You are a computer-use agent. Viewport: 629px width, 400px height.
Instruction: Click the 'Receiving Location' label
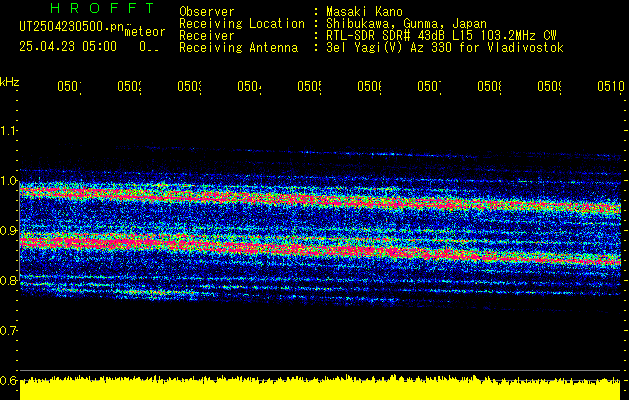[242, 24]
